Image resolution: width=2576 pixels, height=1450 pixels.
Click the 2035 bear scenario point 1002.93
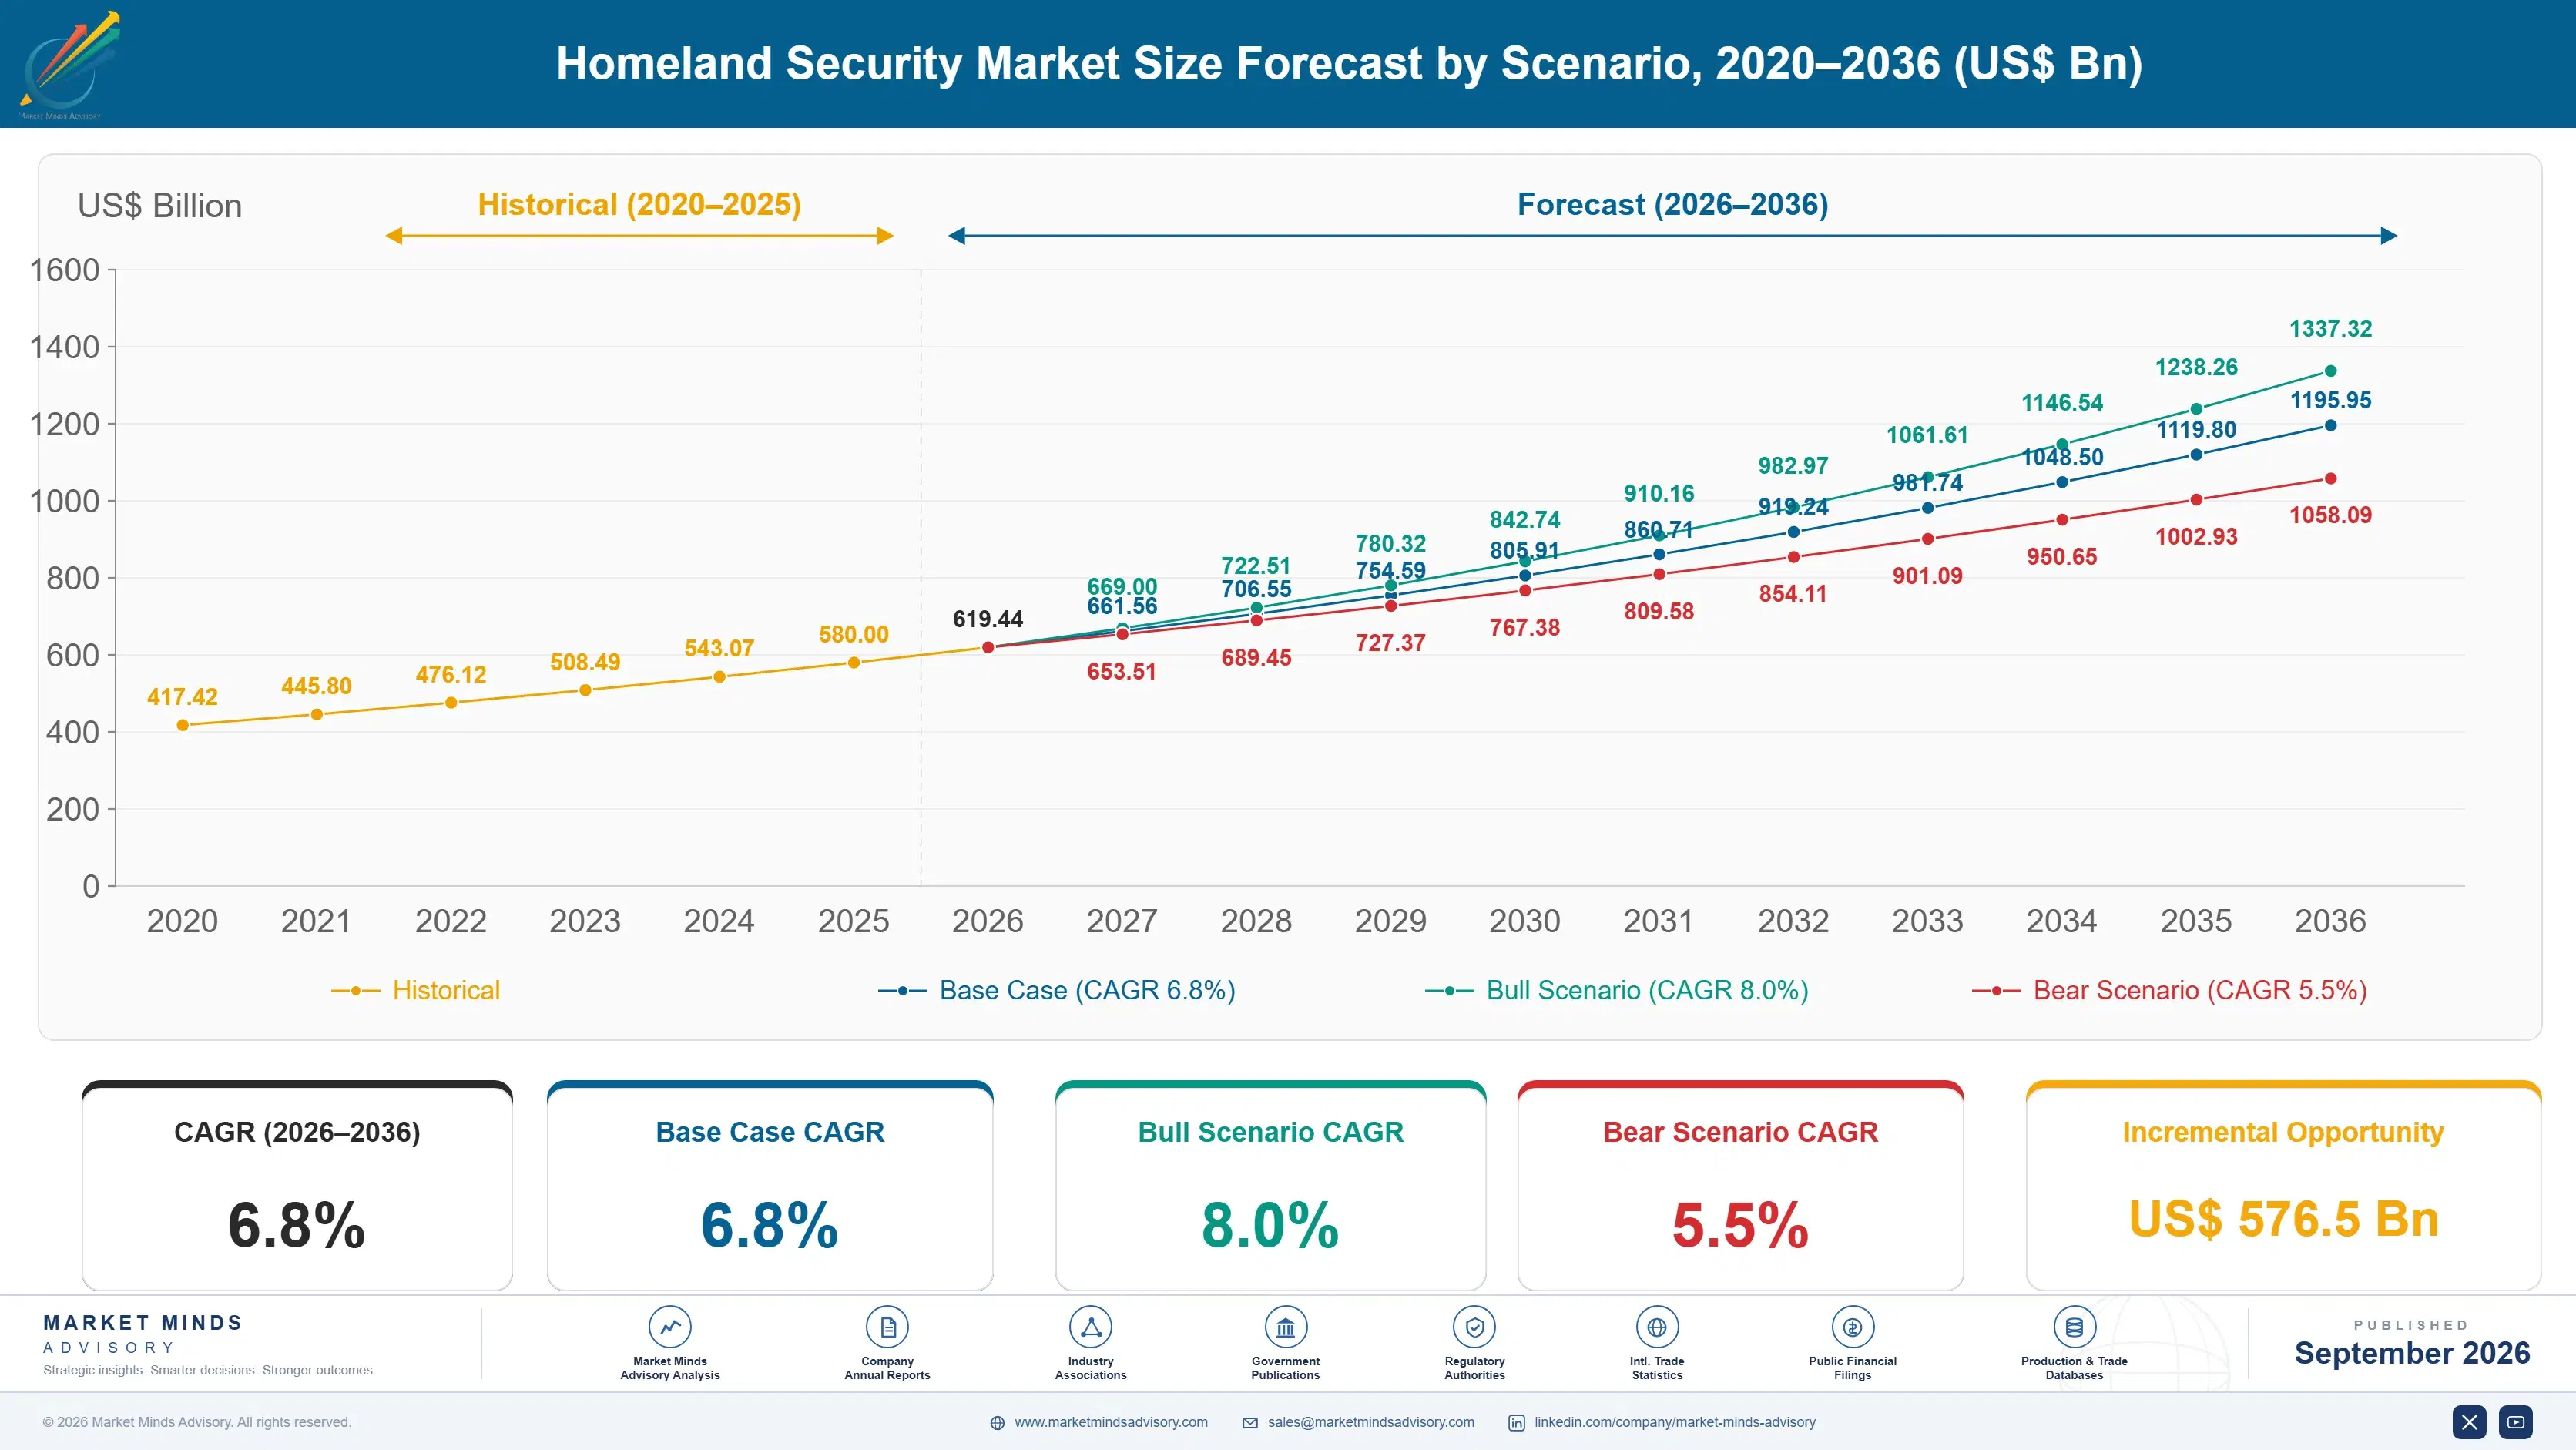(x=2196, y=499)
